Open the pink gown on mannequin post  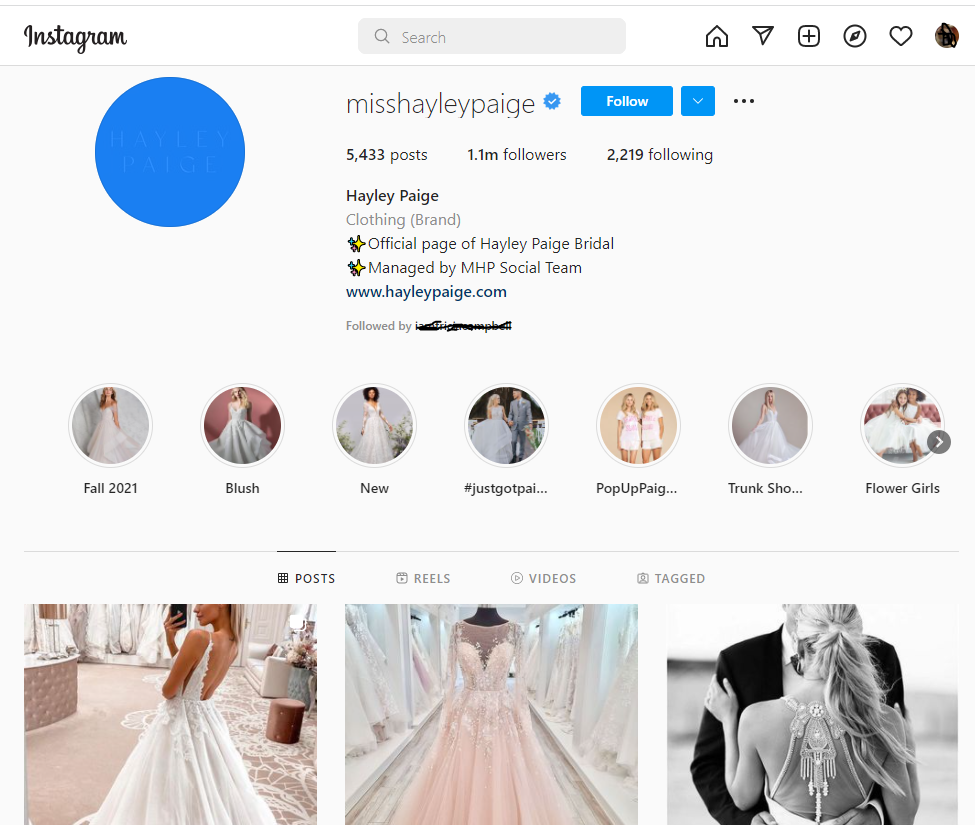point(491,714)
